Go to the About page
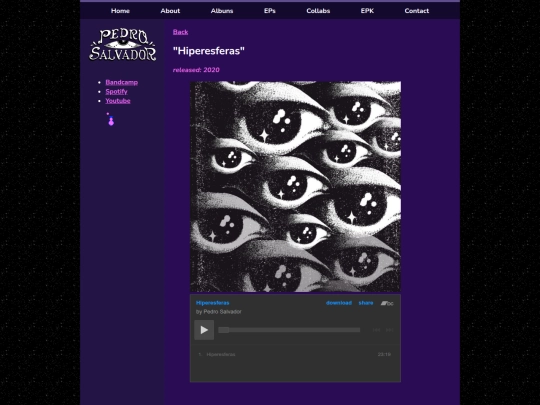This screenshot has height=405, width=540. click(170, 11)
